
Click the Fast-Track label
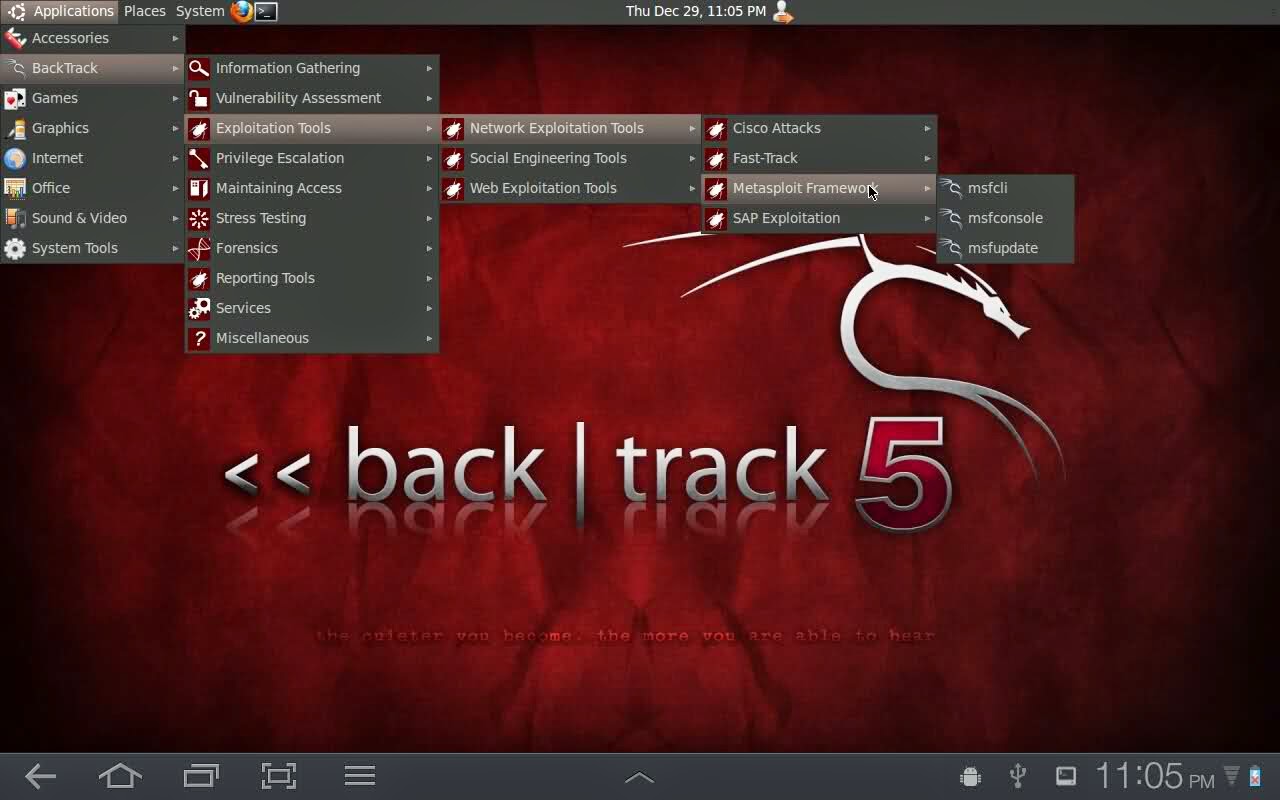(x=765, y=158)
